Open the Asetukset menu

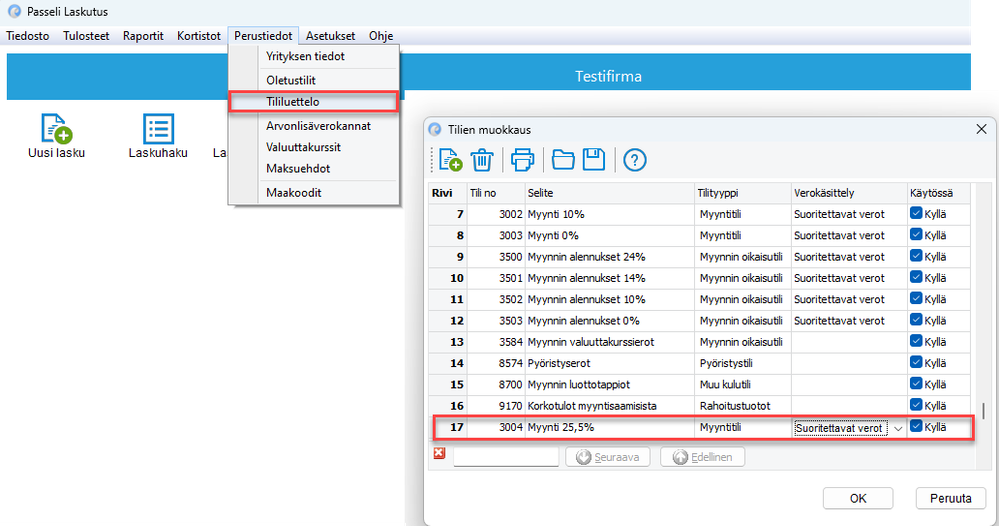pyautogui.click(x=331, y=36)
